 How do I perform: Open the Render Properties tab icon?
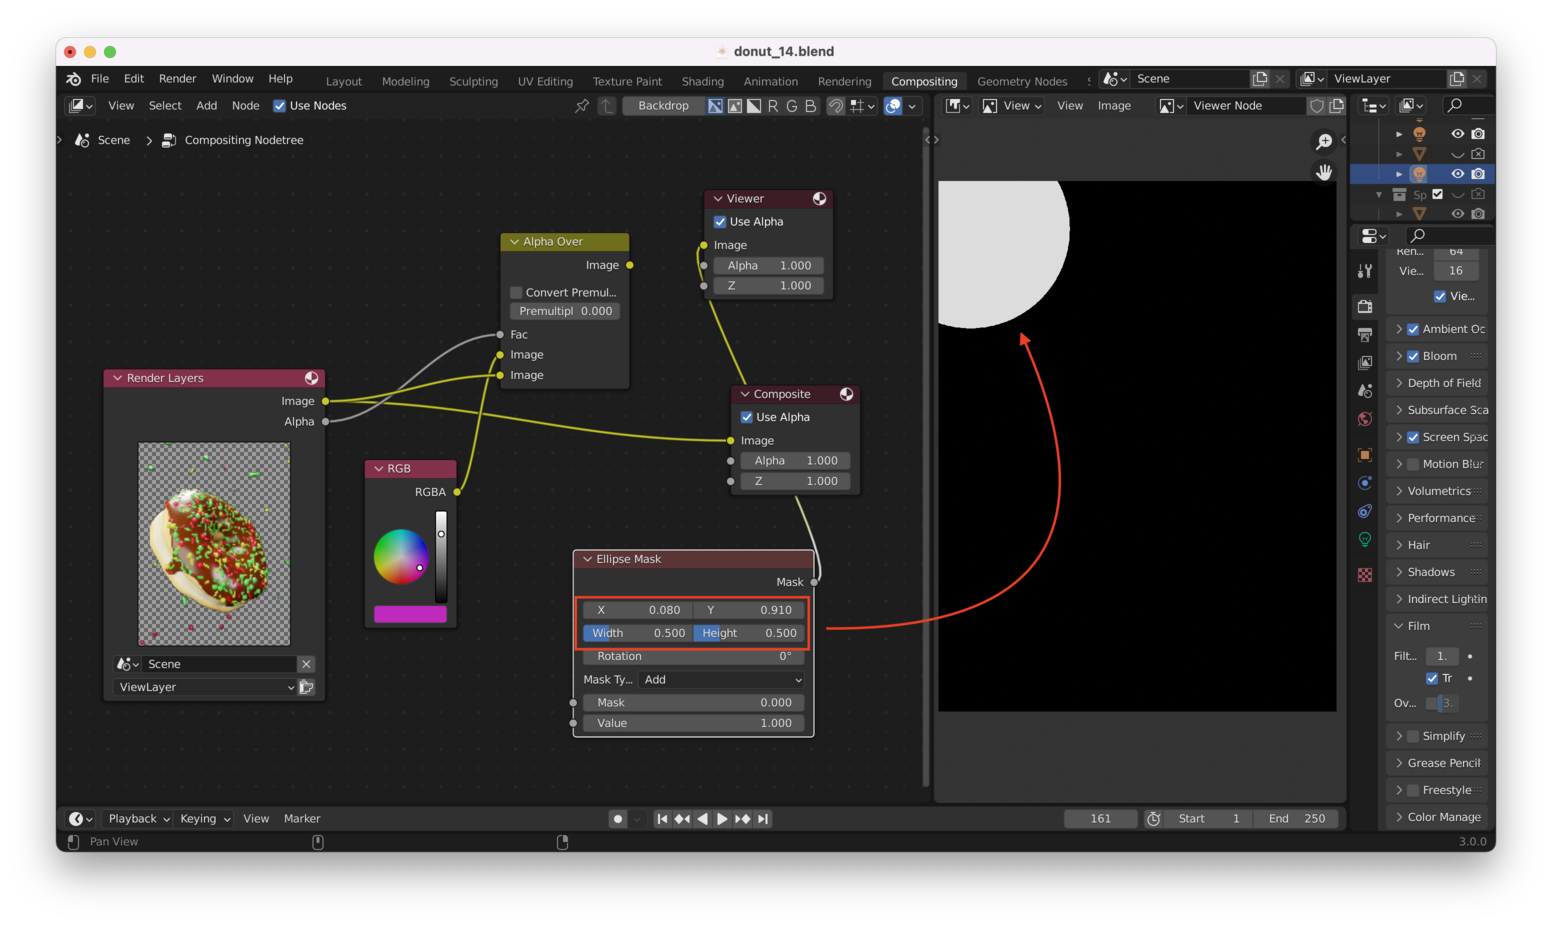pos(1365,306)
